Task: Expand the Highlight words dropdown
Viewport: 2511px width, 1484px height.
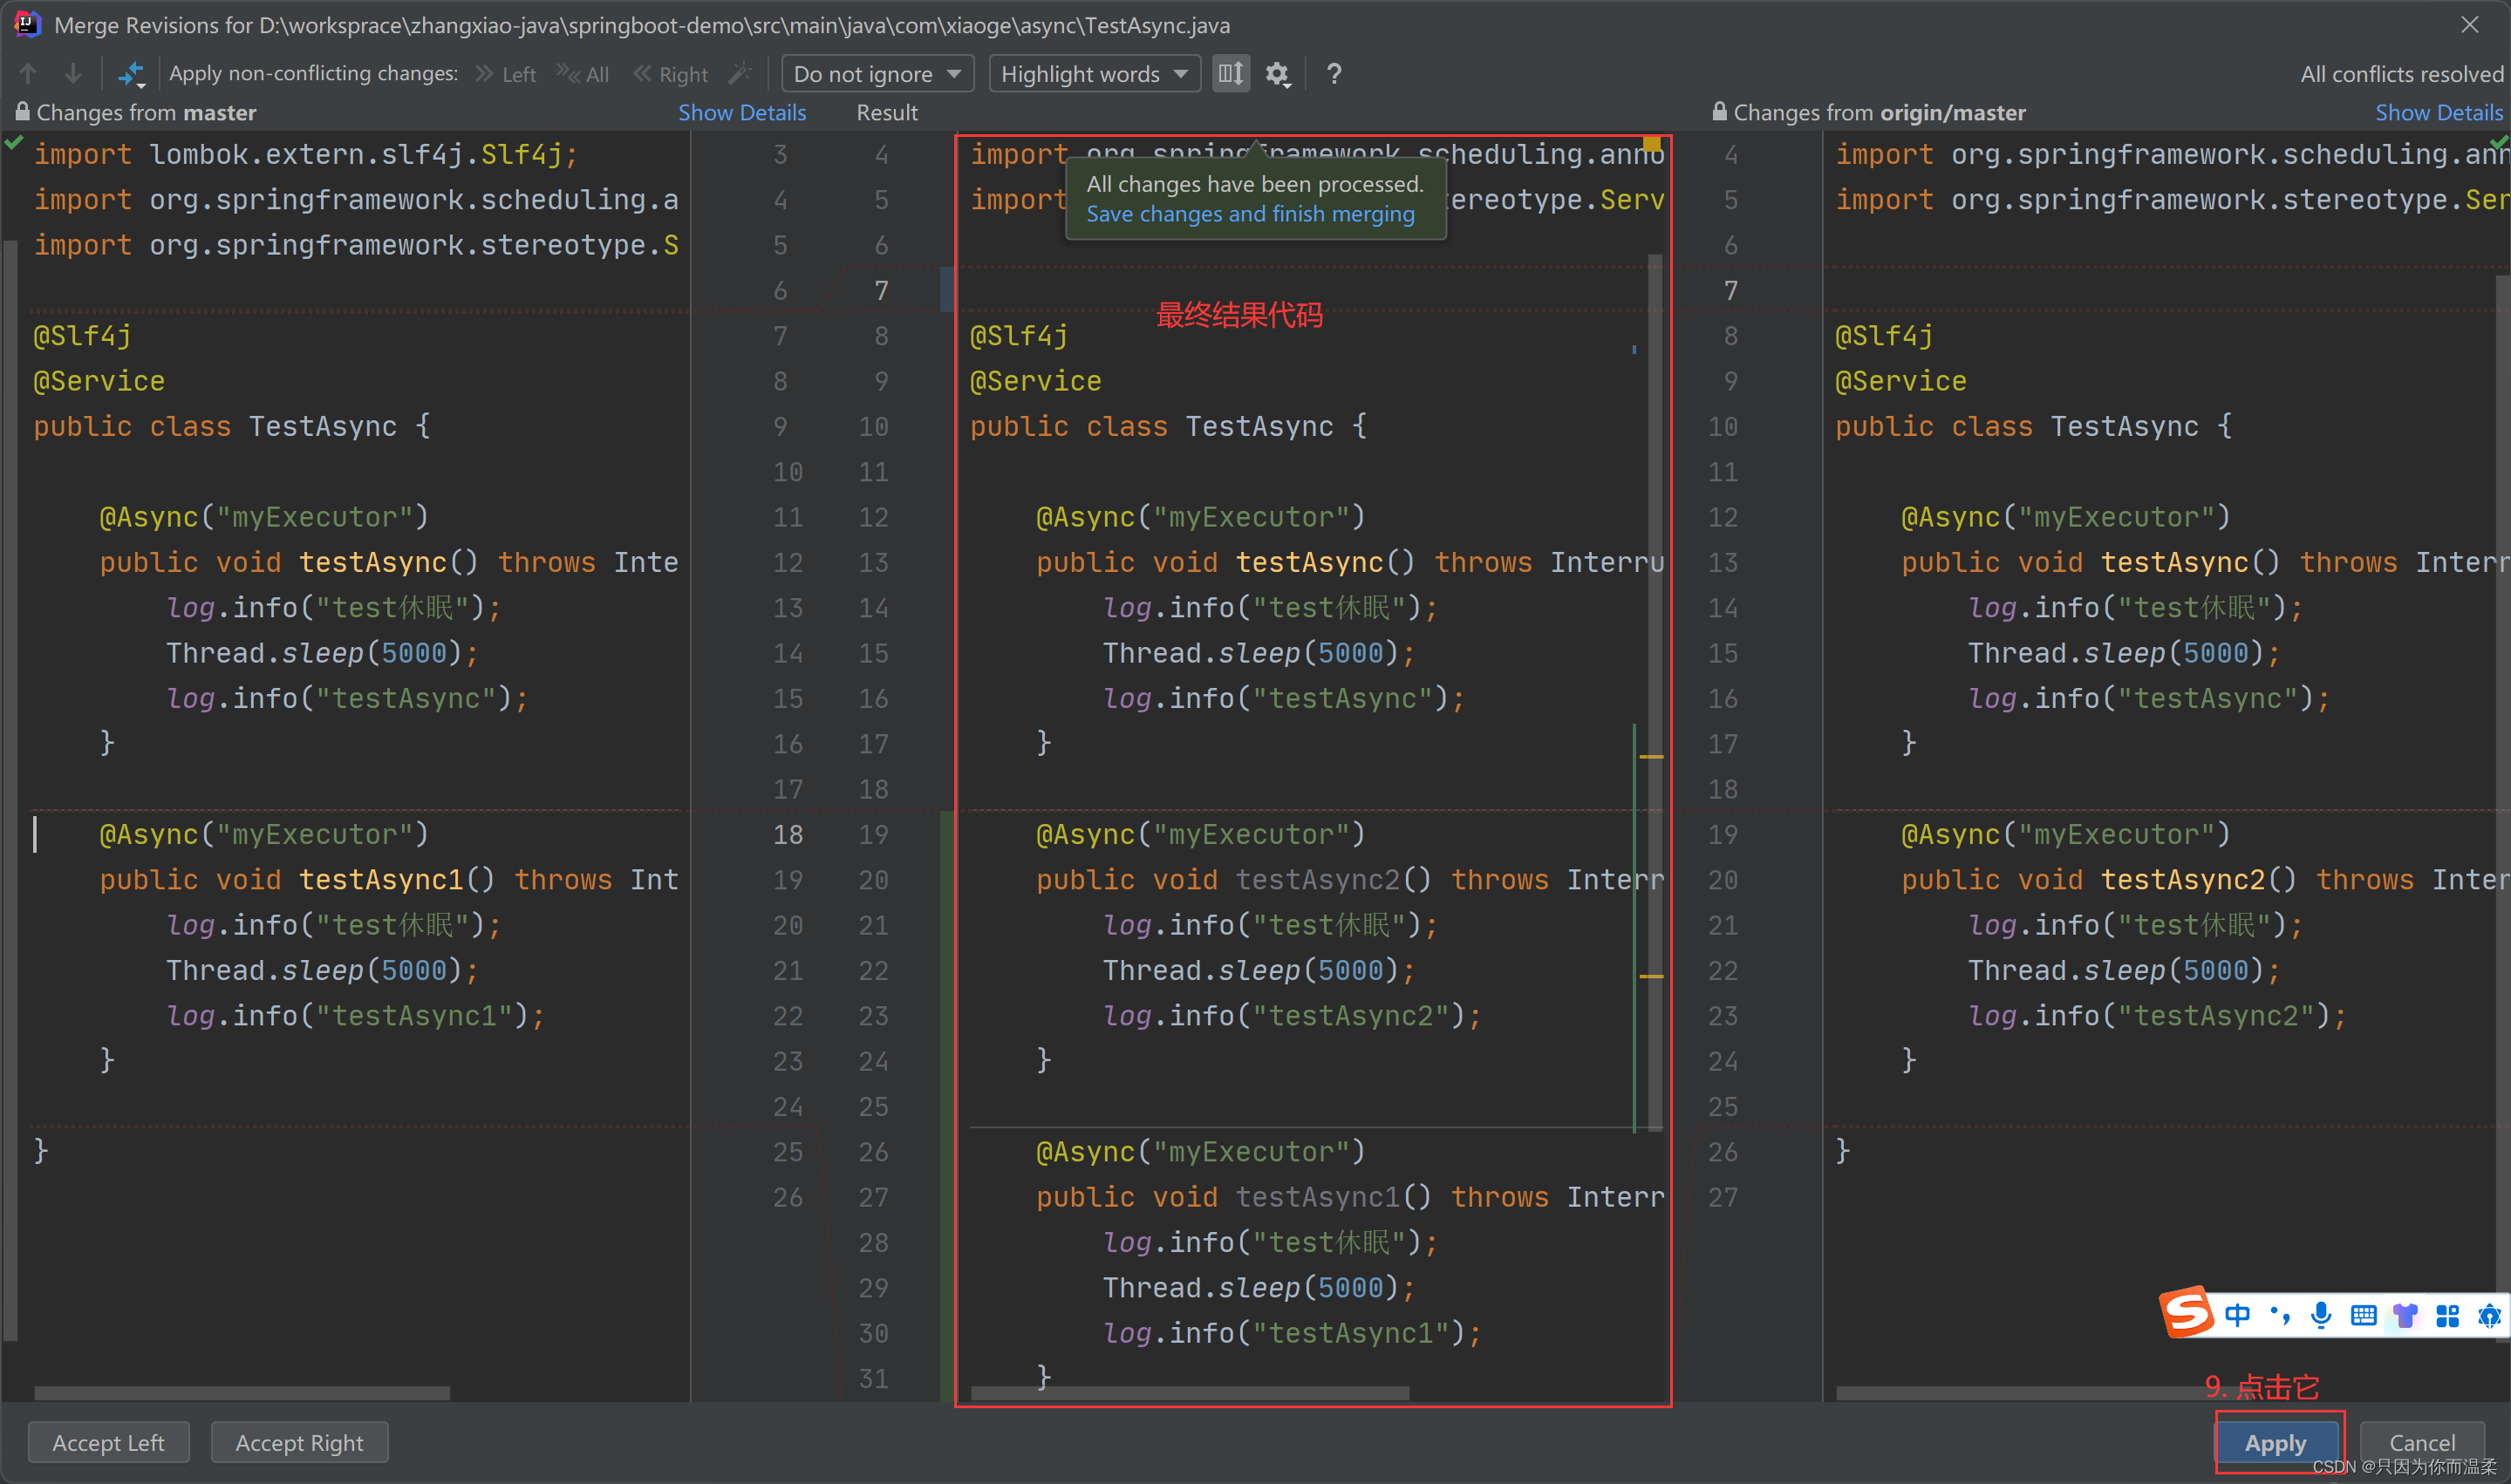Action: click(x=1094, y=74)
